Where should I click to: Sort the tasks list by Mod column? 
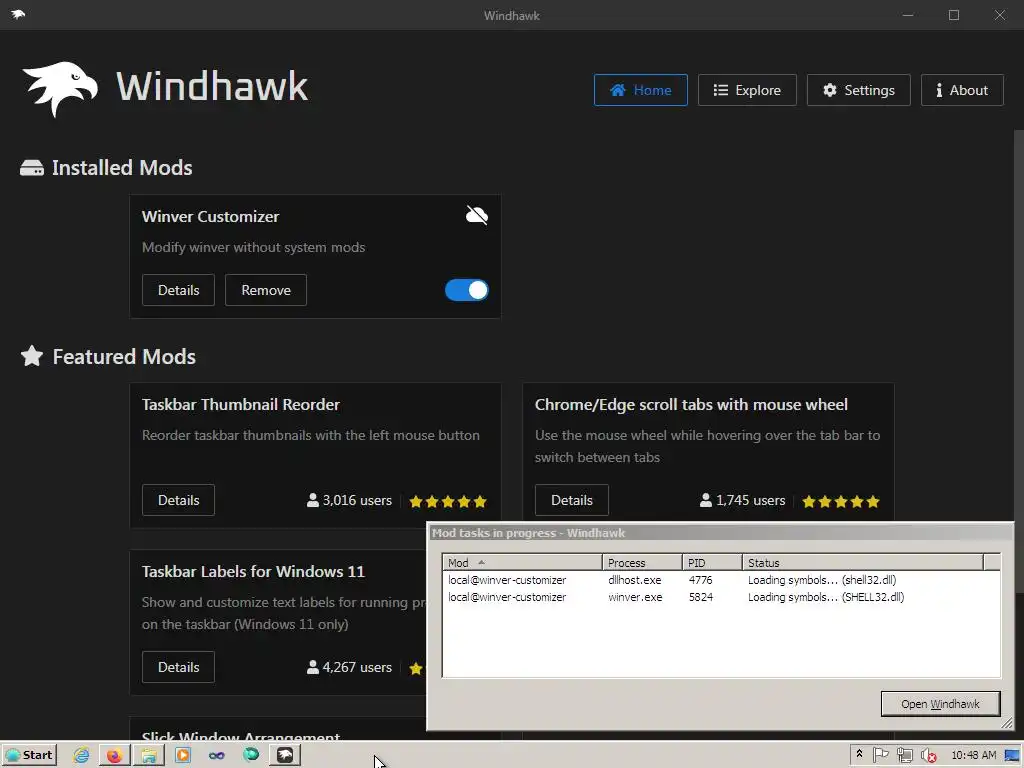tap(522, 562)
